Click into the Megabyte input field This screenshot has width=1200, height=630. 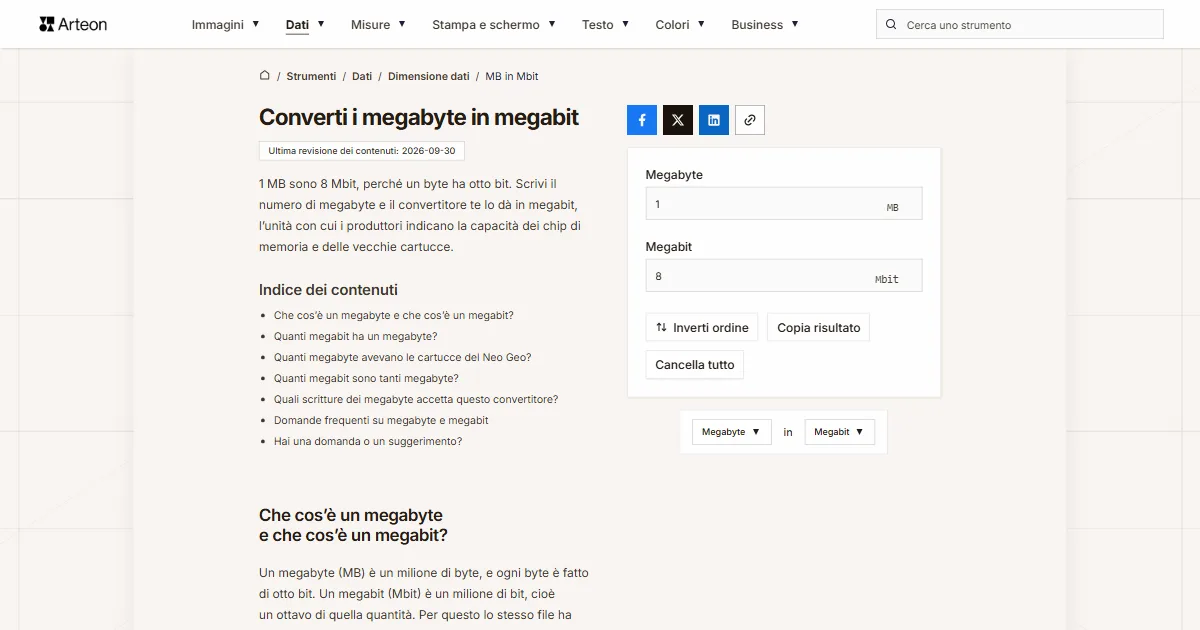coord(784,204)
